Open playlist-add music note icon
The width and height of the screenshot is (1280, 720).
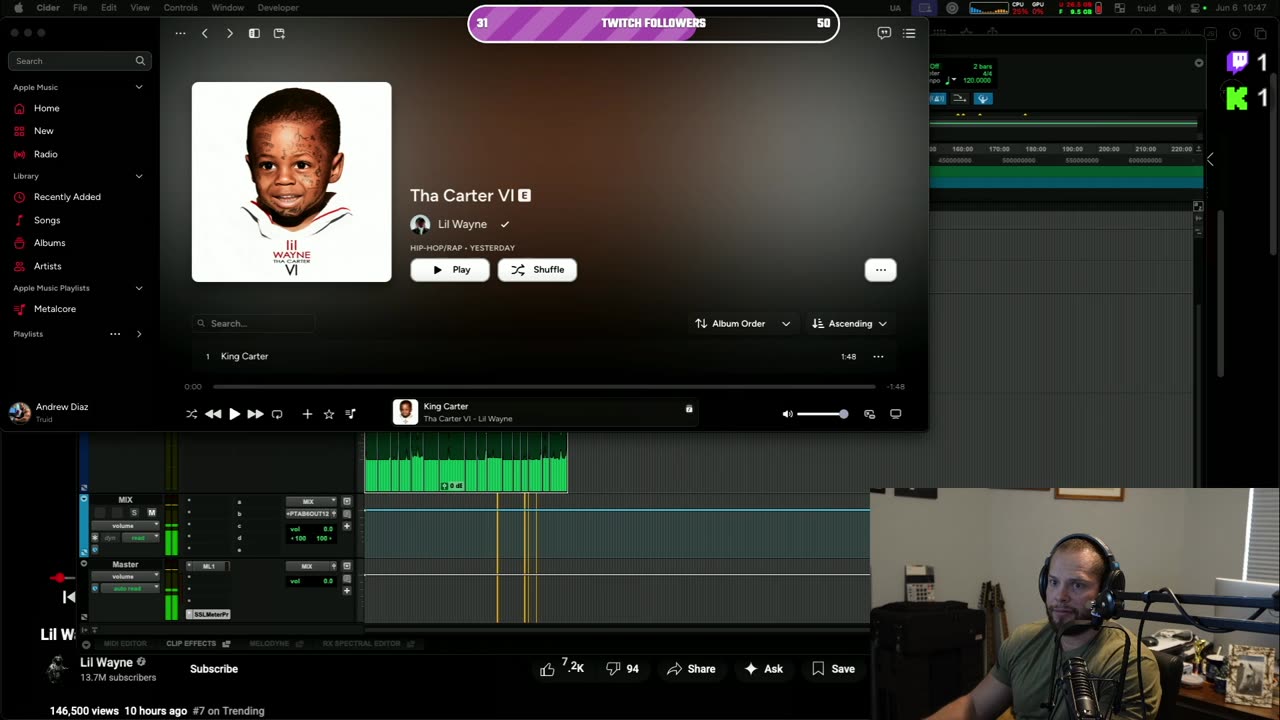350,414
